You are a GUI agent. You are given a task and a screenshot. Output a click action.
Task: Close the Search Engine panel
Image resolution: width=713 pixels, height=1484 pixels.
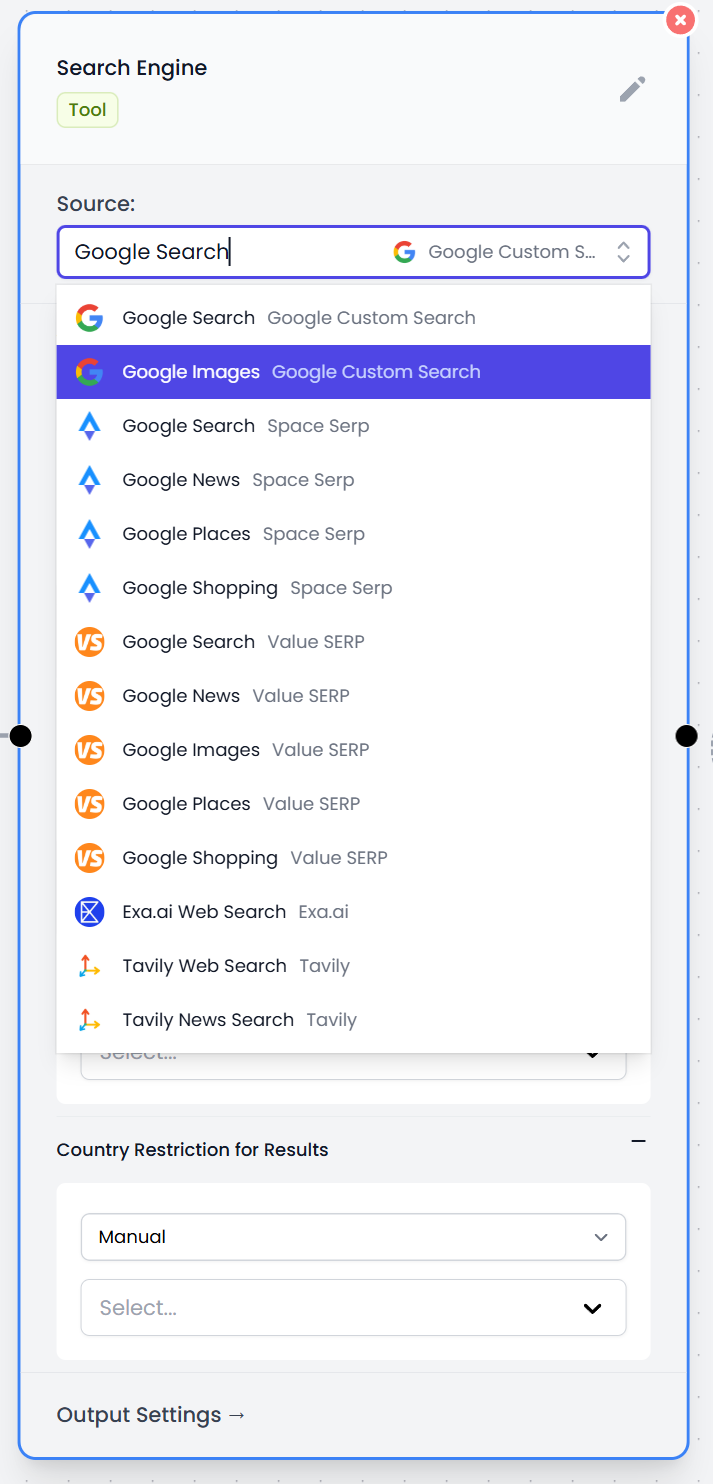coord(680,20)
